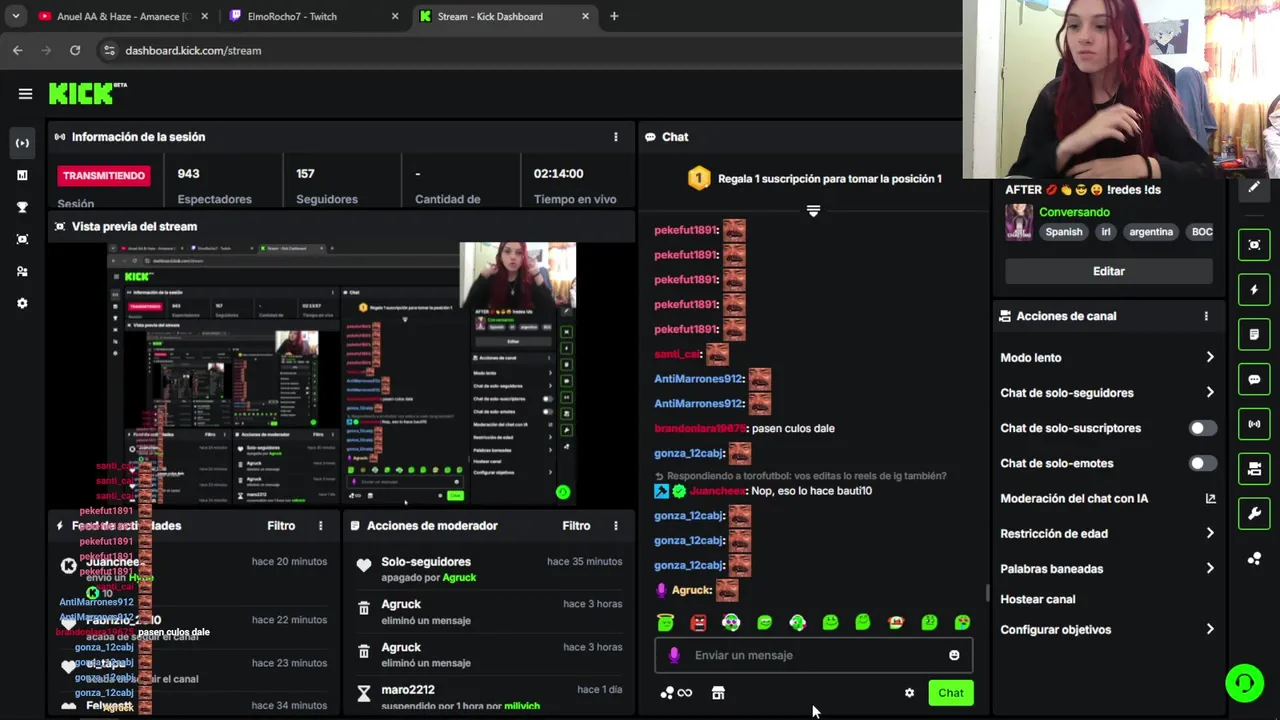Screen dimensions: 1280x720
Task: Click the external link icon for Moderación del chat con IA
Action: 1210,498
